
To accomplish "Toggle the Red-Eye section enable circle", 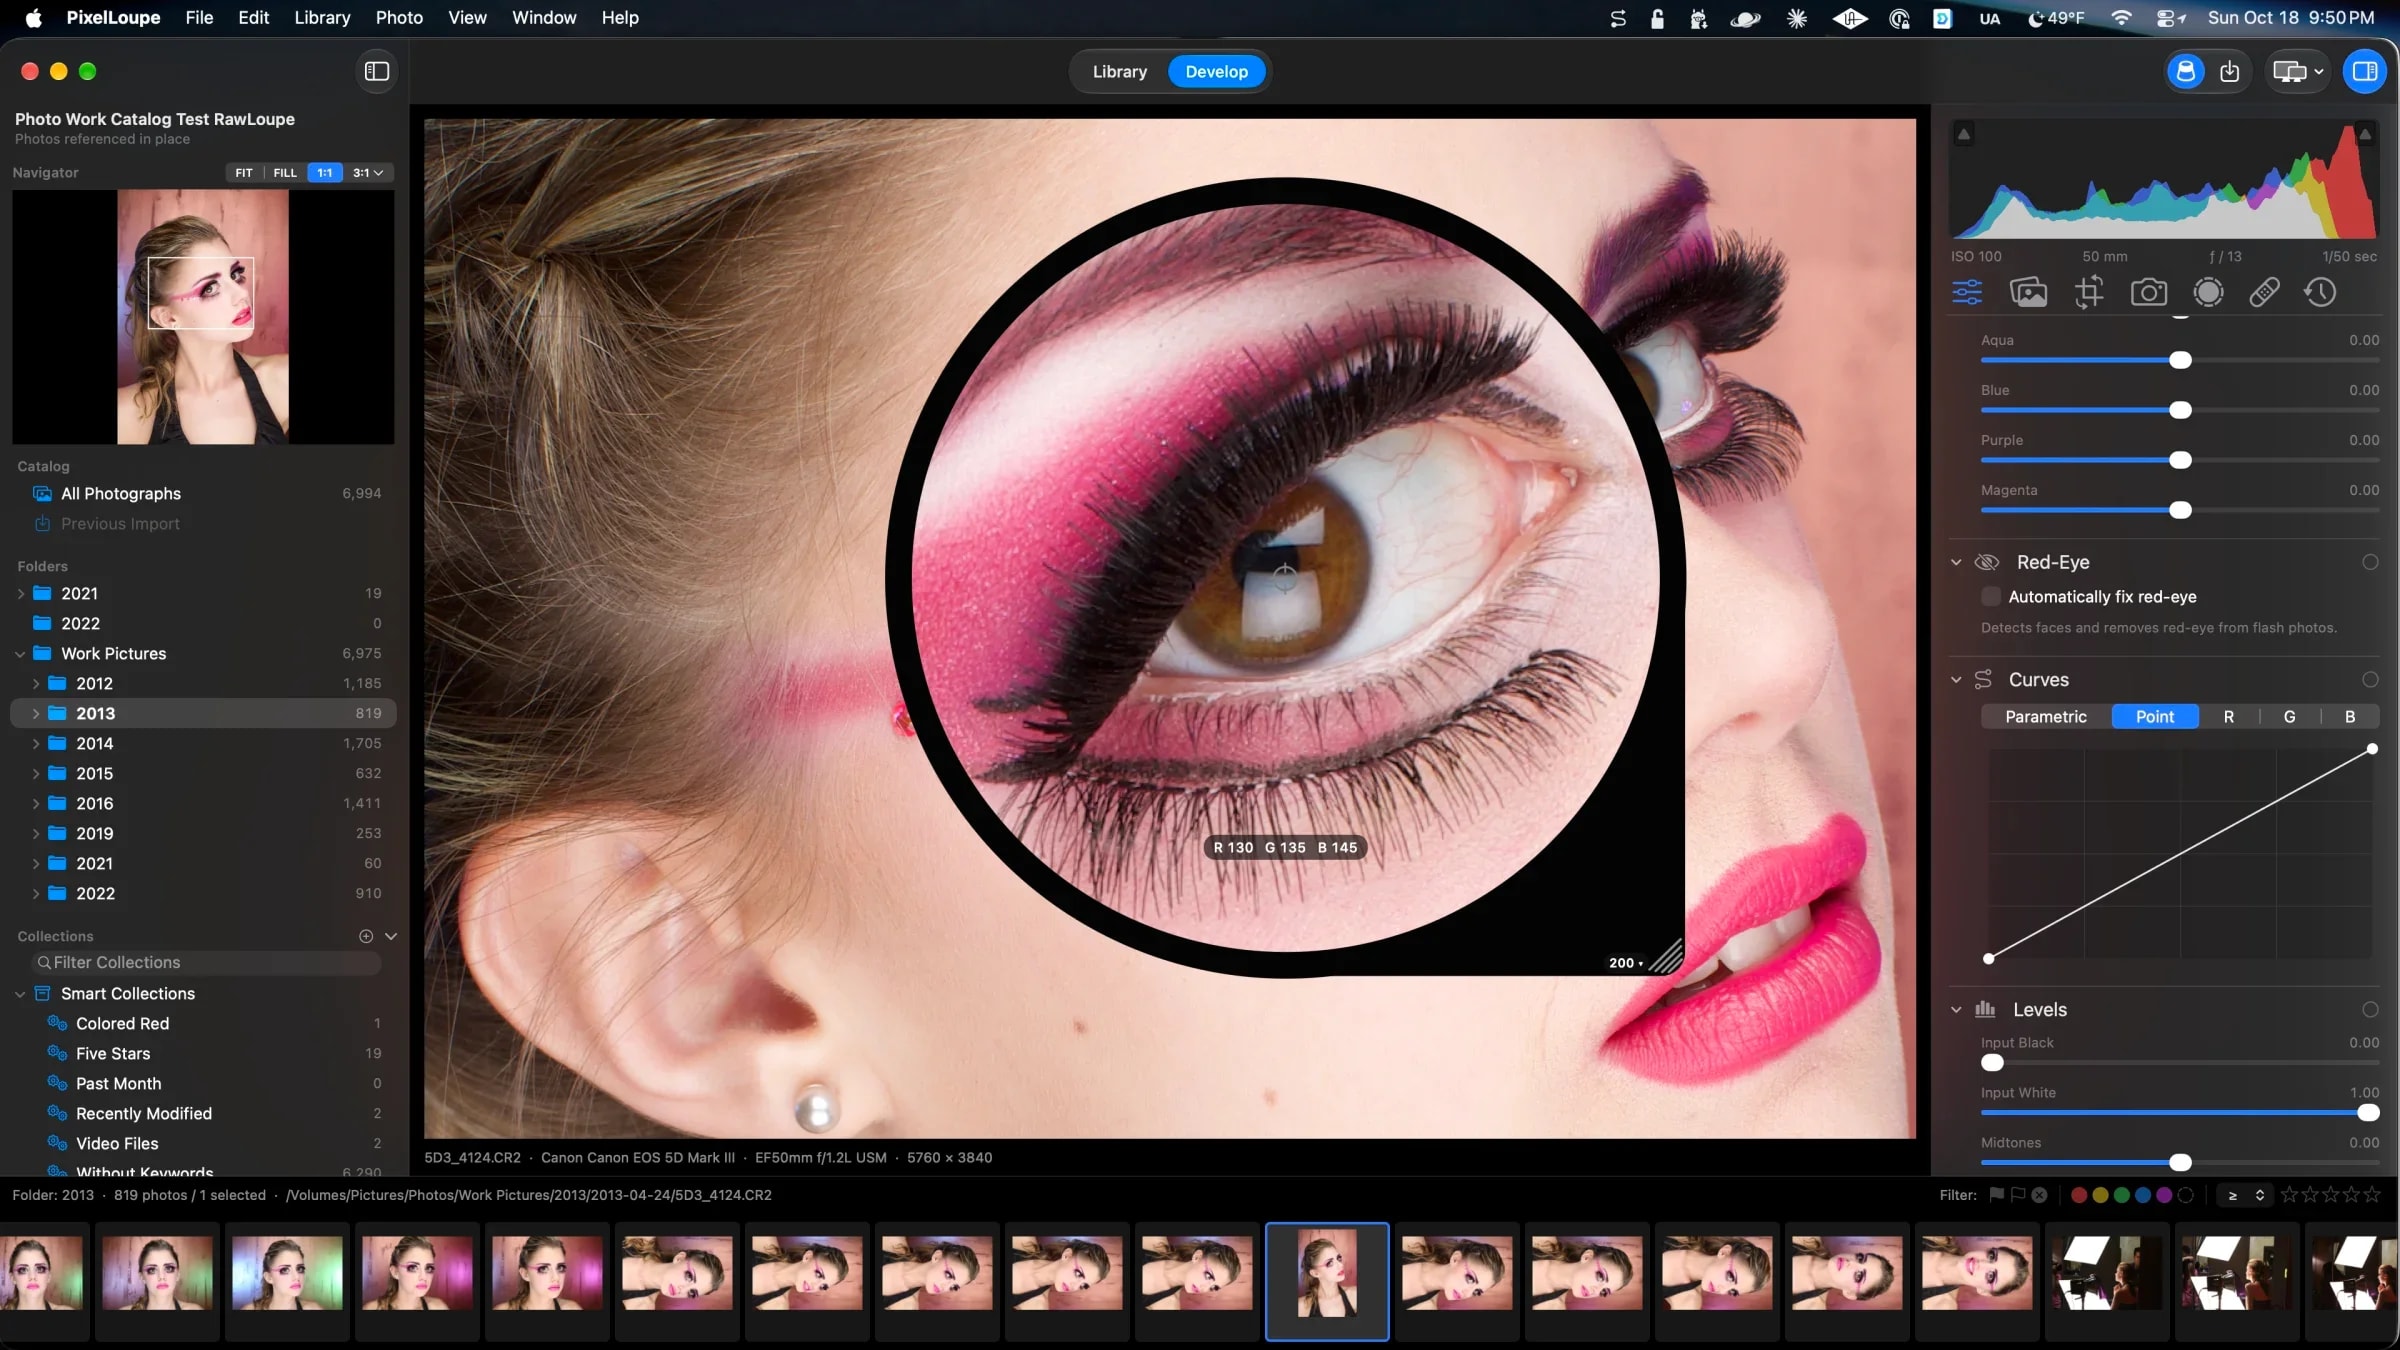I will pos(2370,562).
